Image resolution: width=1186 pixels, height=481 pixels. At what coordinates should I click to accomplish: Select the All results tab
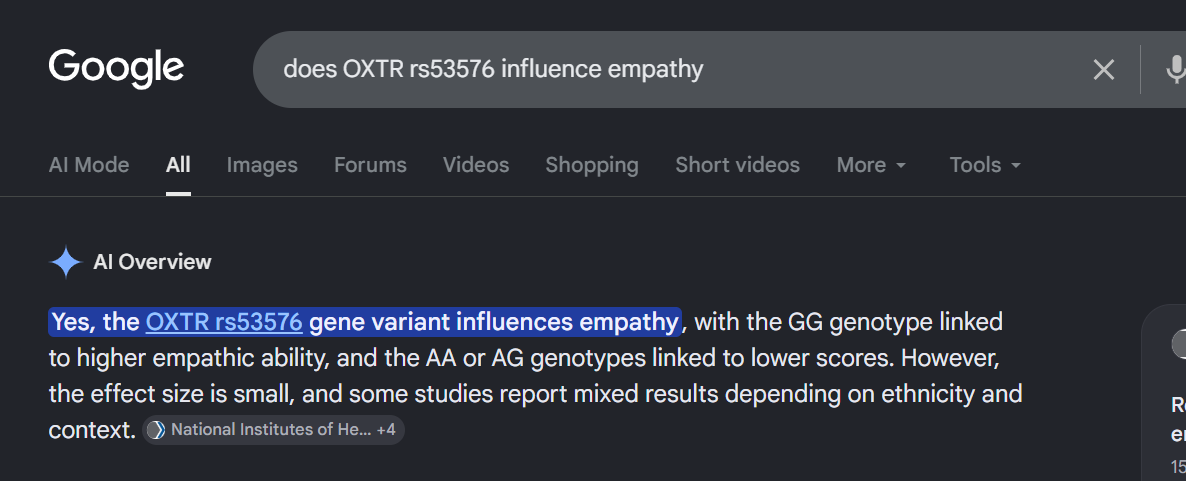[179, 165]
